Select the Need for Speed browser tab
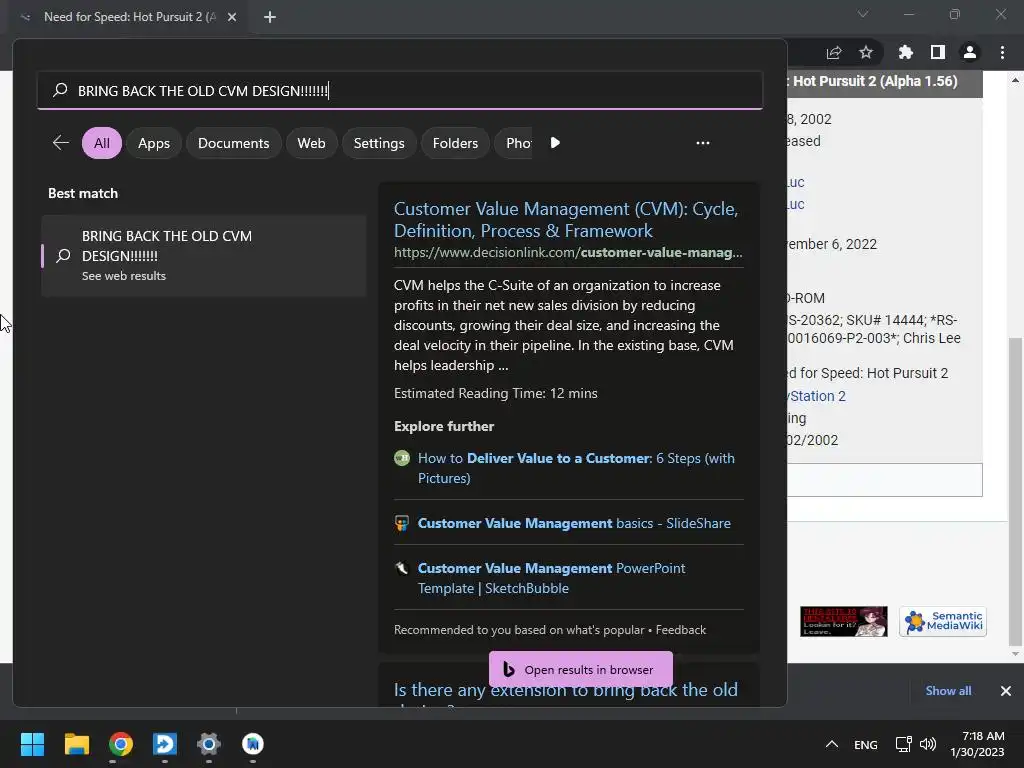Screen dimensions: 1024x768 pyautogui.click(x=129, y=17)
